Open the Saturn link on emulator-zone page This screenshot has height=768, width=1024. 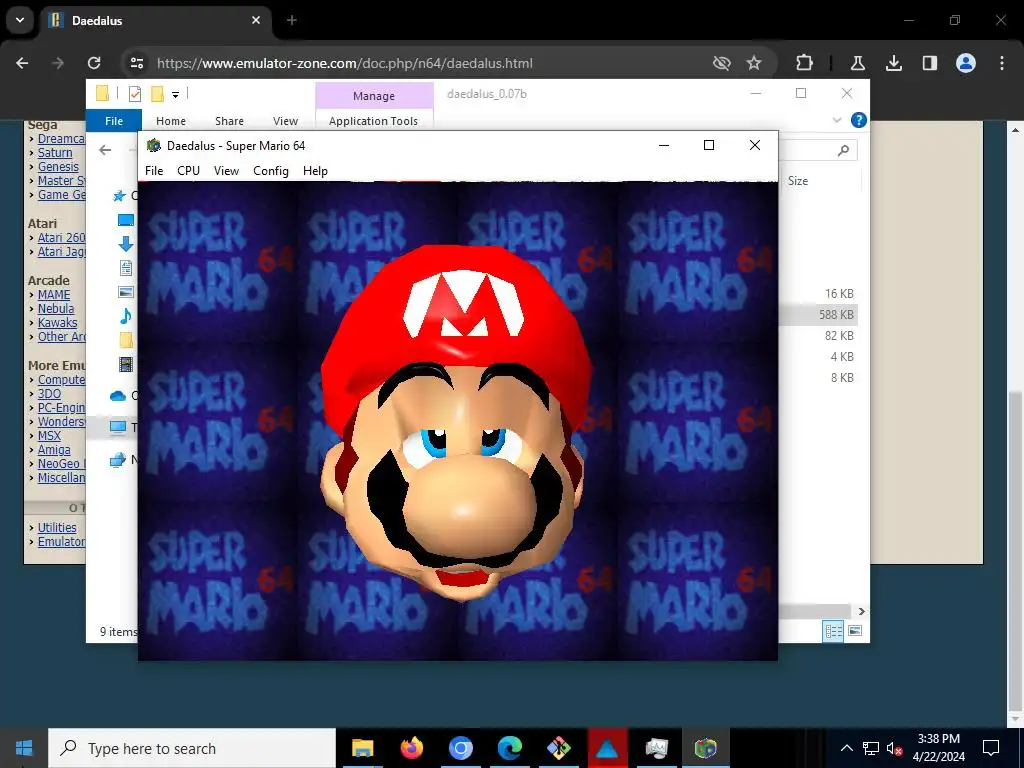click(55, 152)
